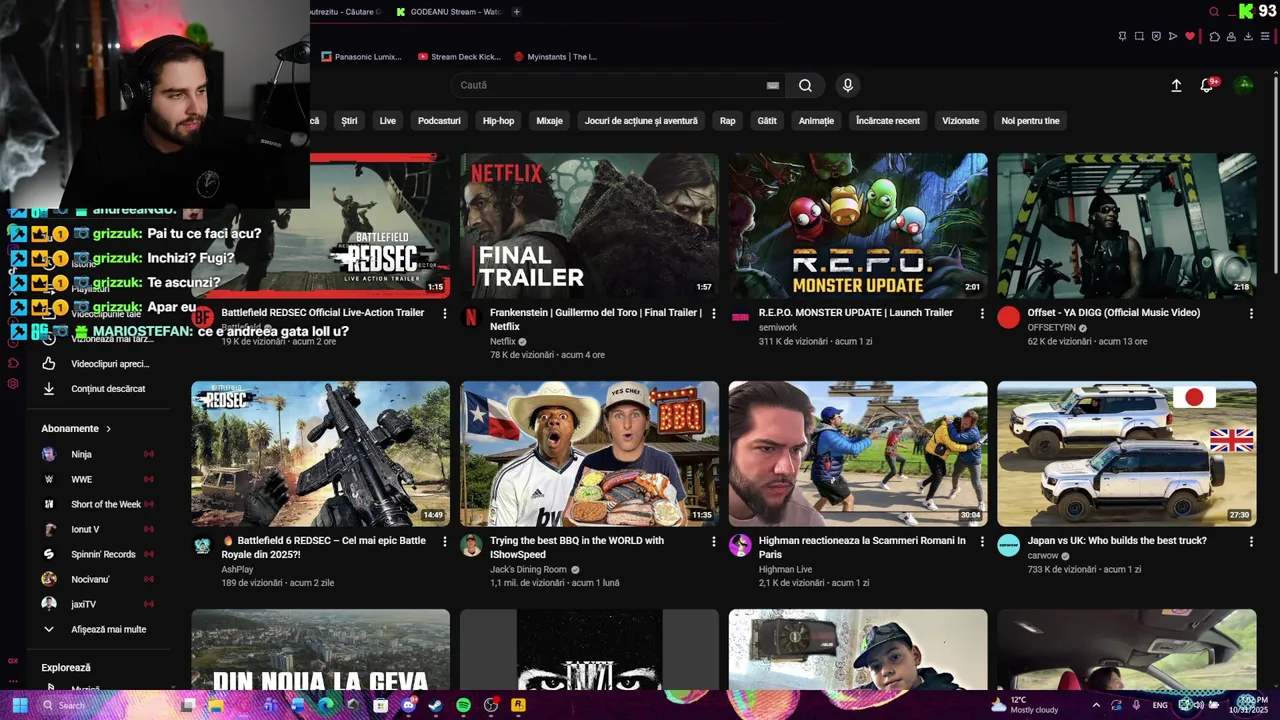Take a snapshot with the browser snapshot icon
The height and width of the screenshot is (720, 1280).
coord(1139,36)
